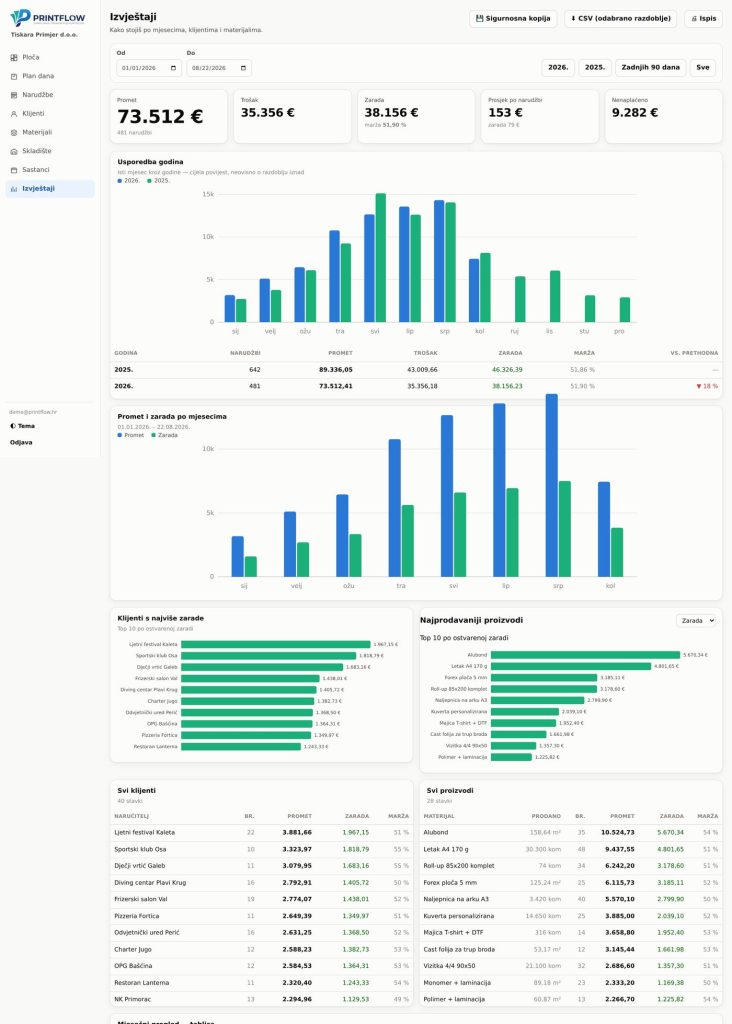Go to Plan dana page
This screenshot has height=1024, width=732.
tap(50, 76)
